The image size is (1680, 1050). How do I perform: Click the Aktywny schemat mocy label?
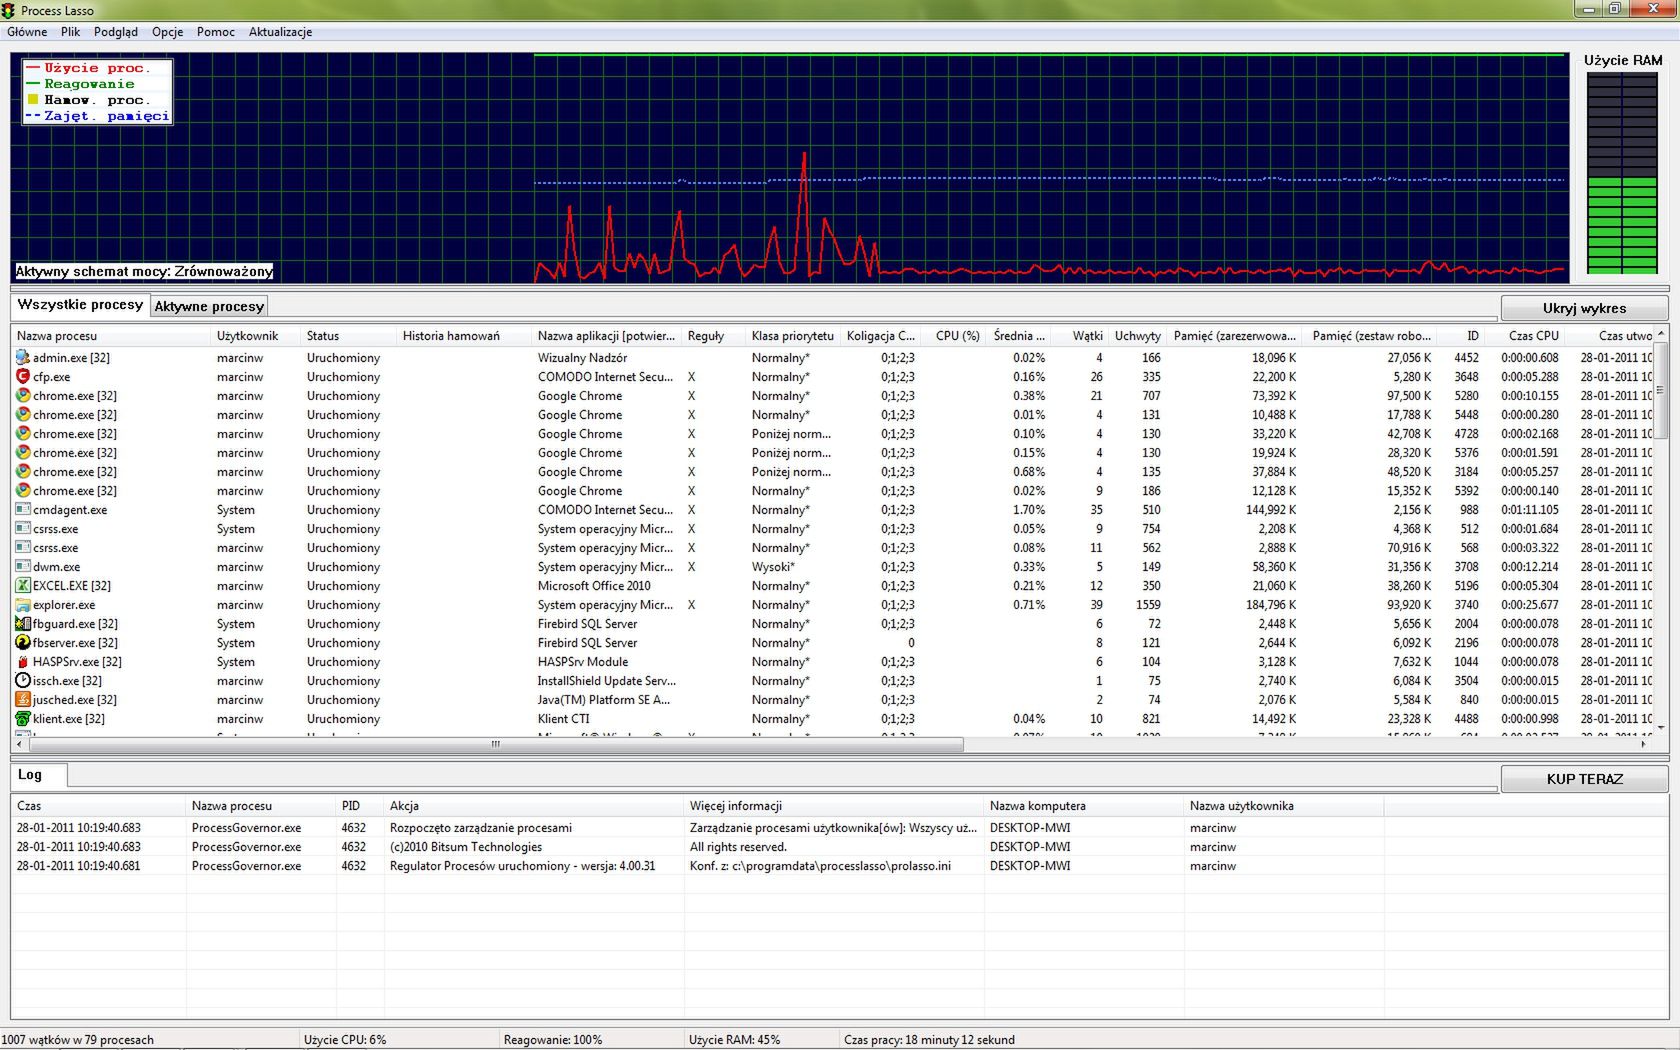[x=144, y=271]
